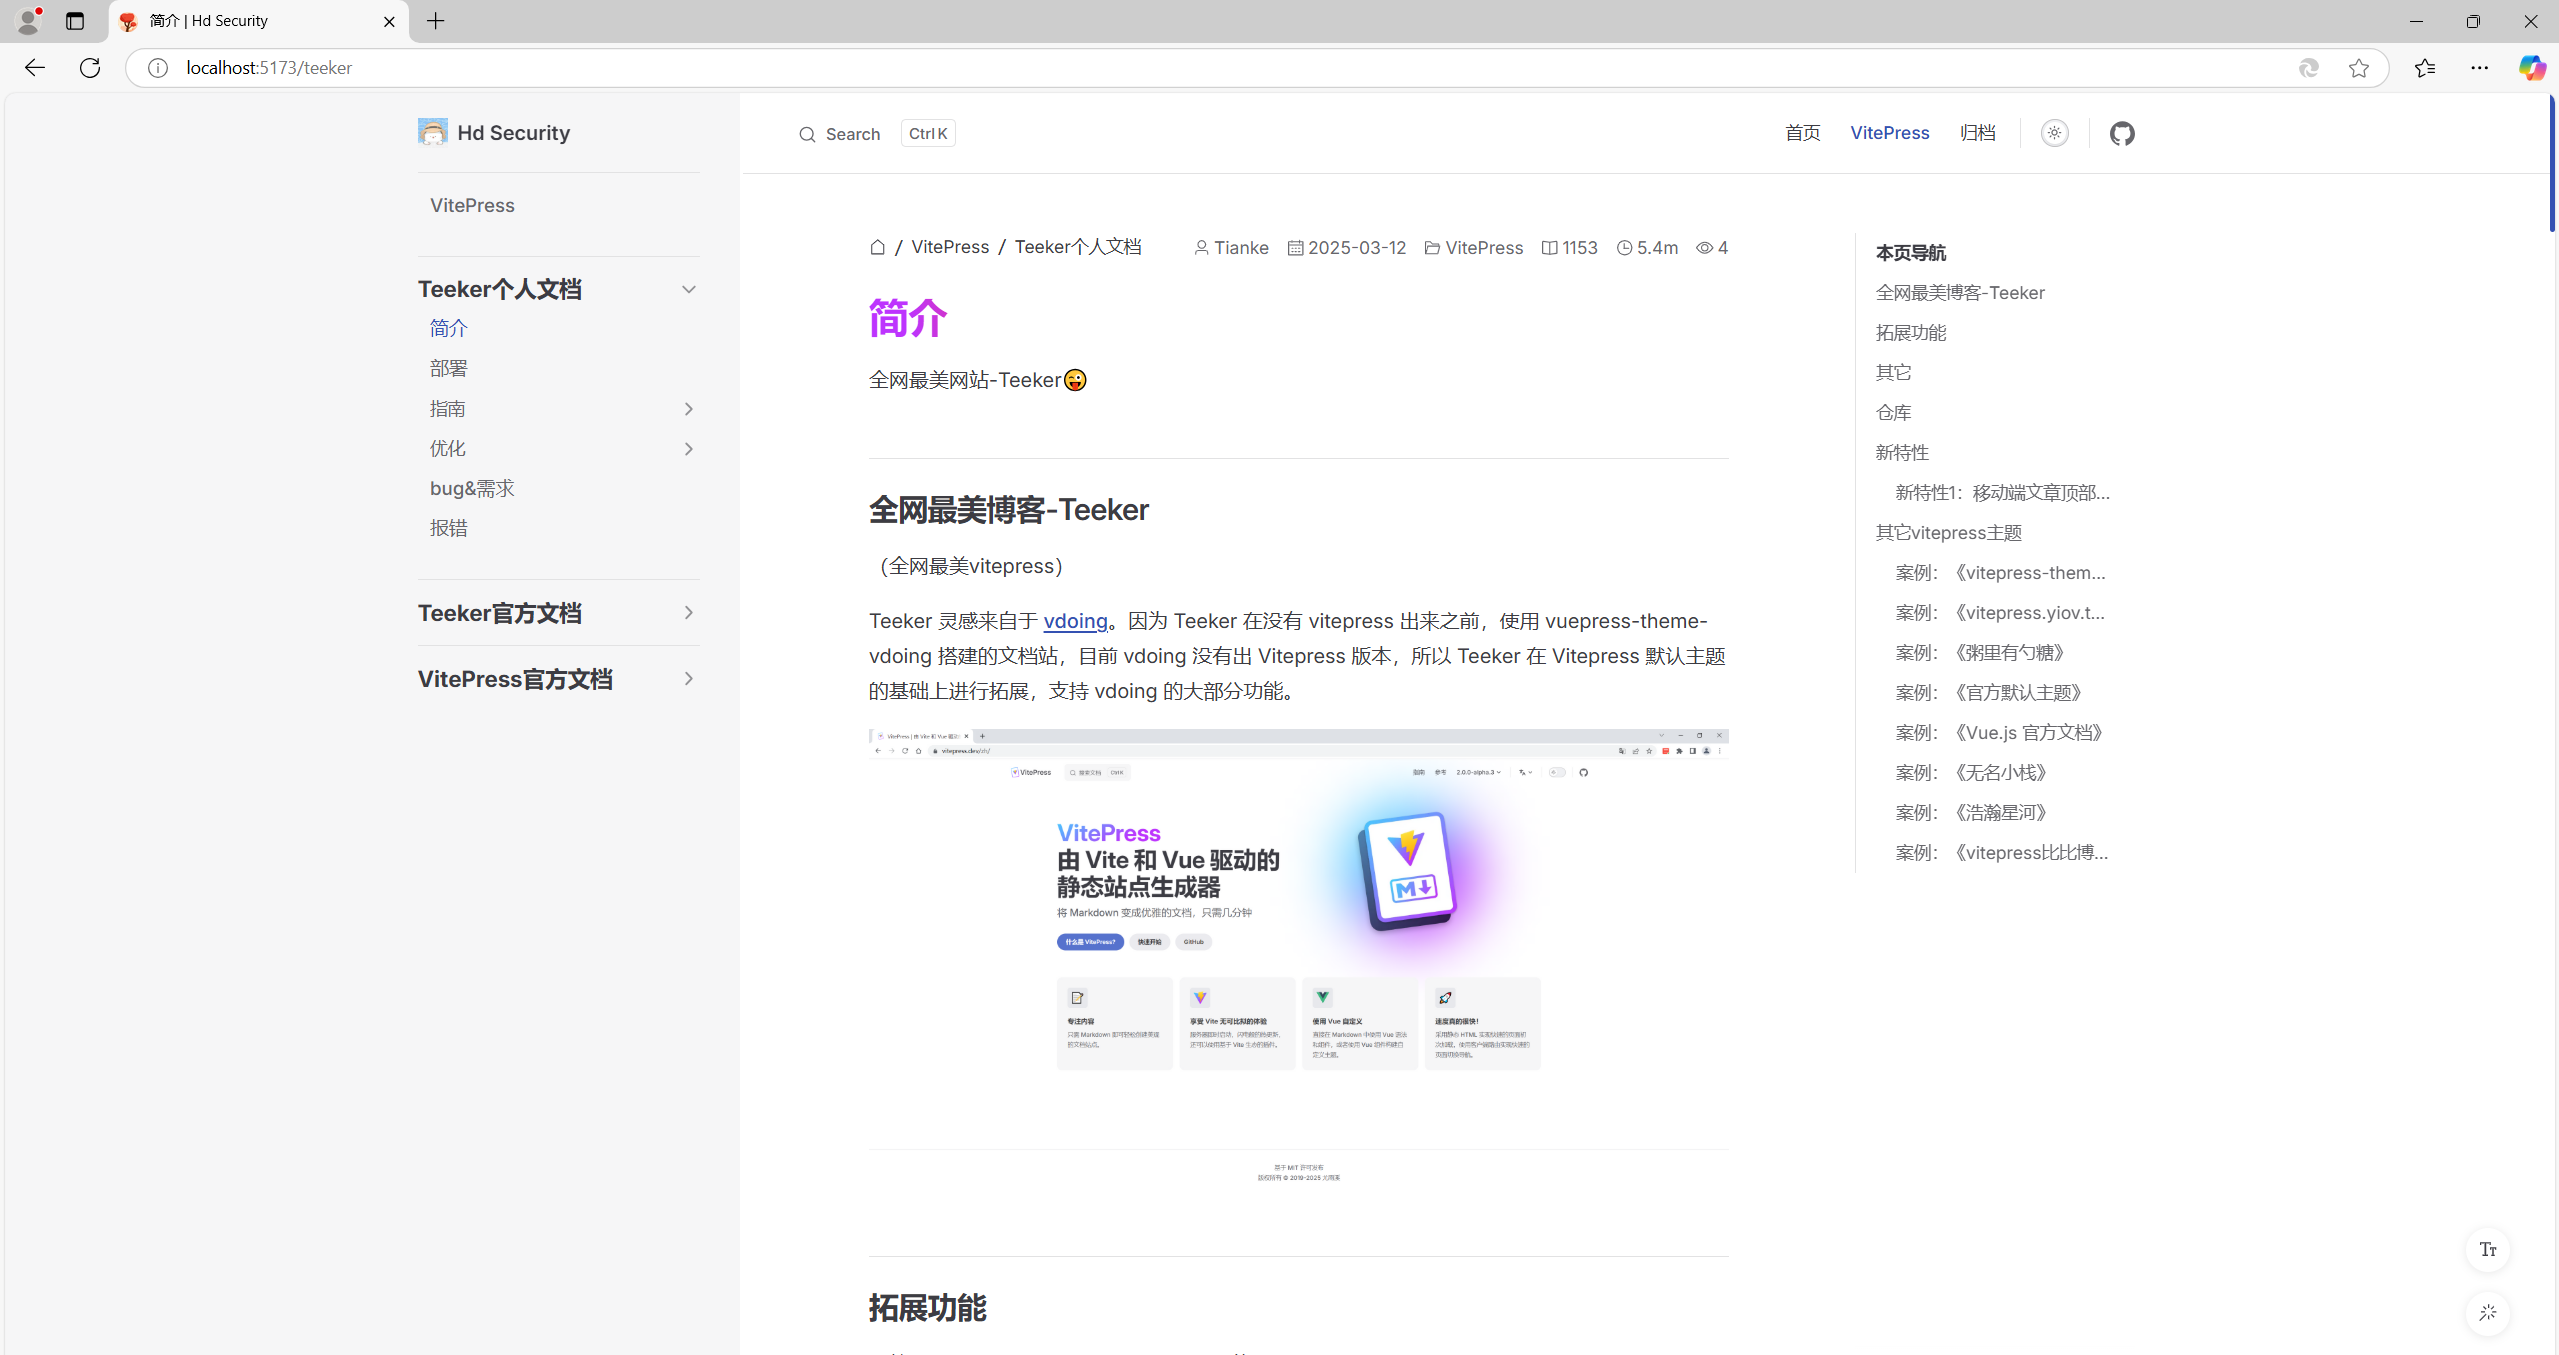
Task: Open the Copilot sidebar icon
Action: point(2532,67)
